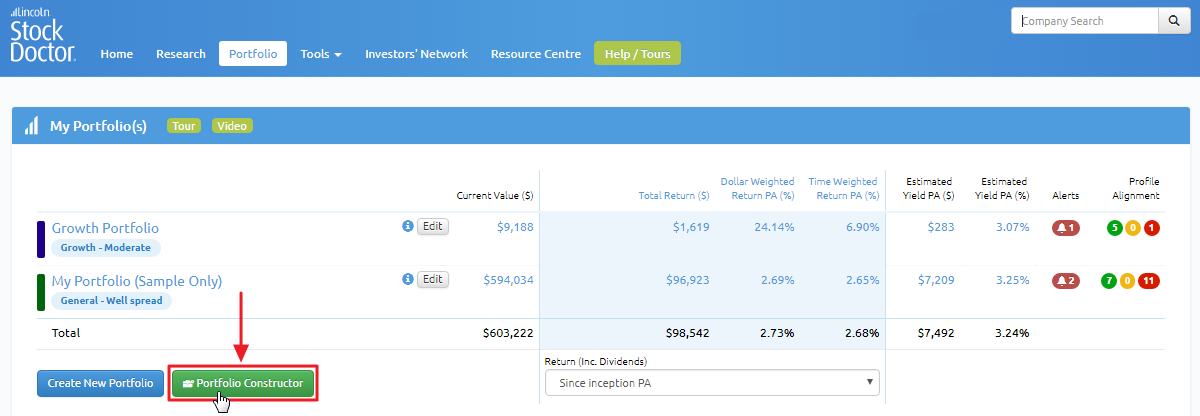Open the Research menu

click(181, 54)
